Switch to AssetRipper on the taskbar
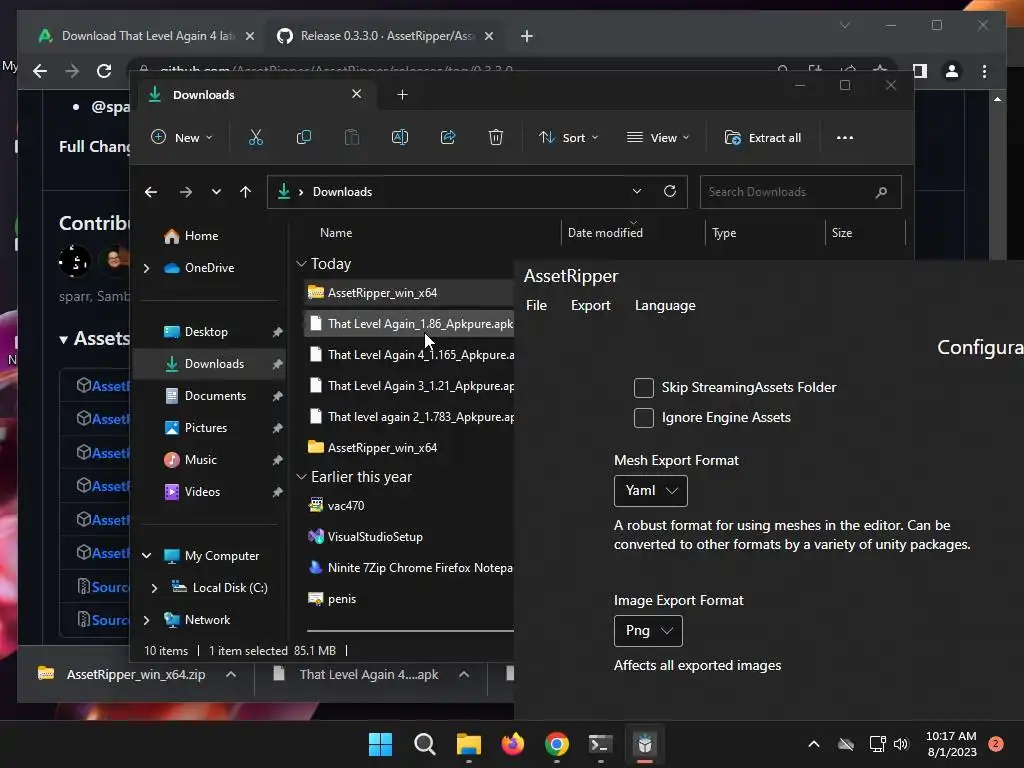 645,744
